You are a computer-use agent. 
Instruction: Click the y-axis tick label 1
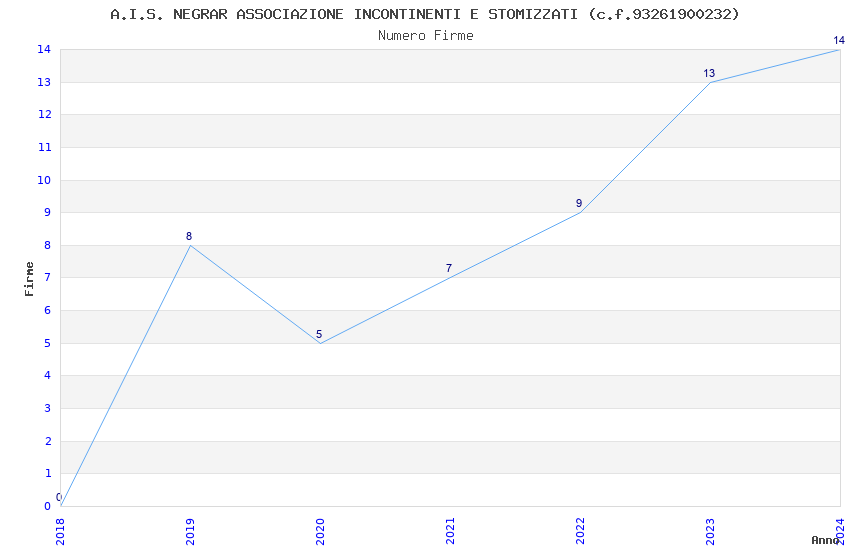point(48,474)
